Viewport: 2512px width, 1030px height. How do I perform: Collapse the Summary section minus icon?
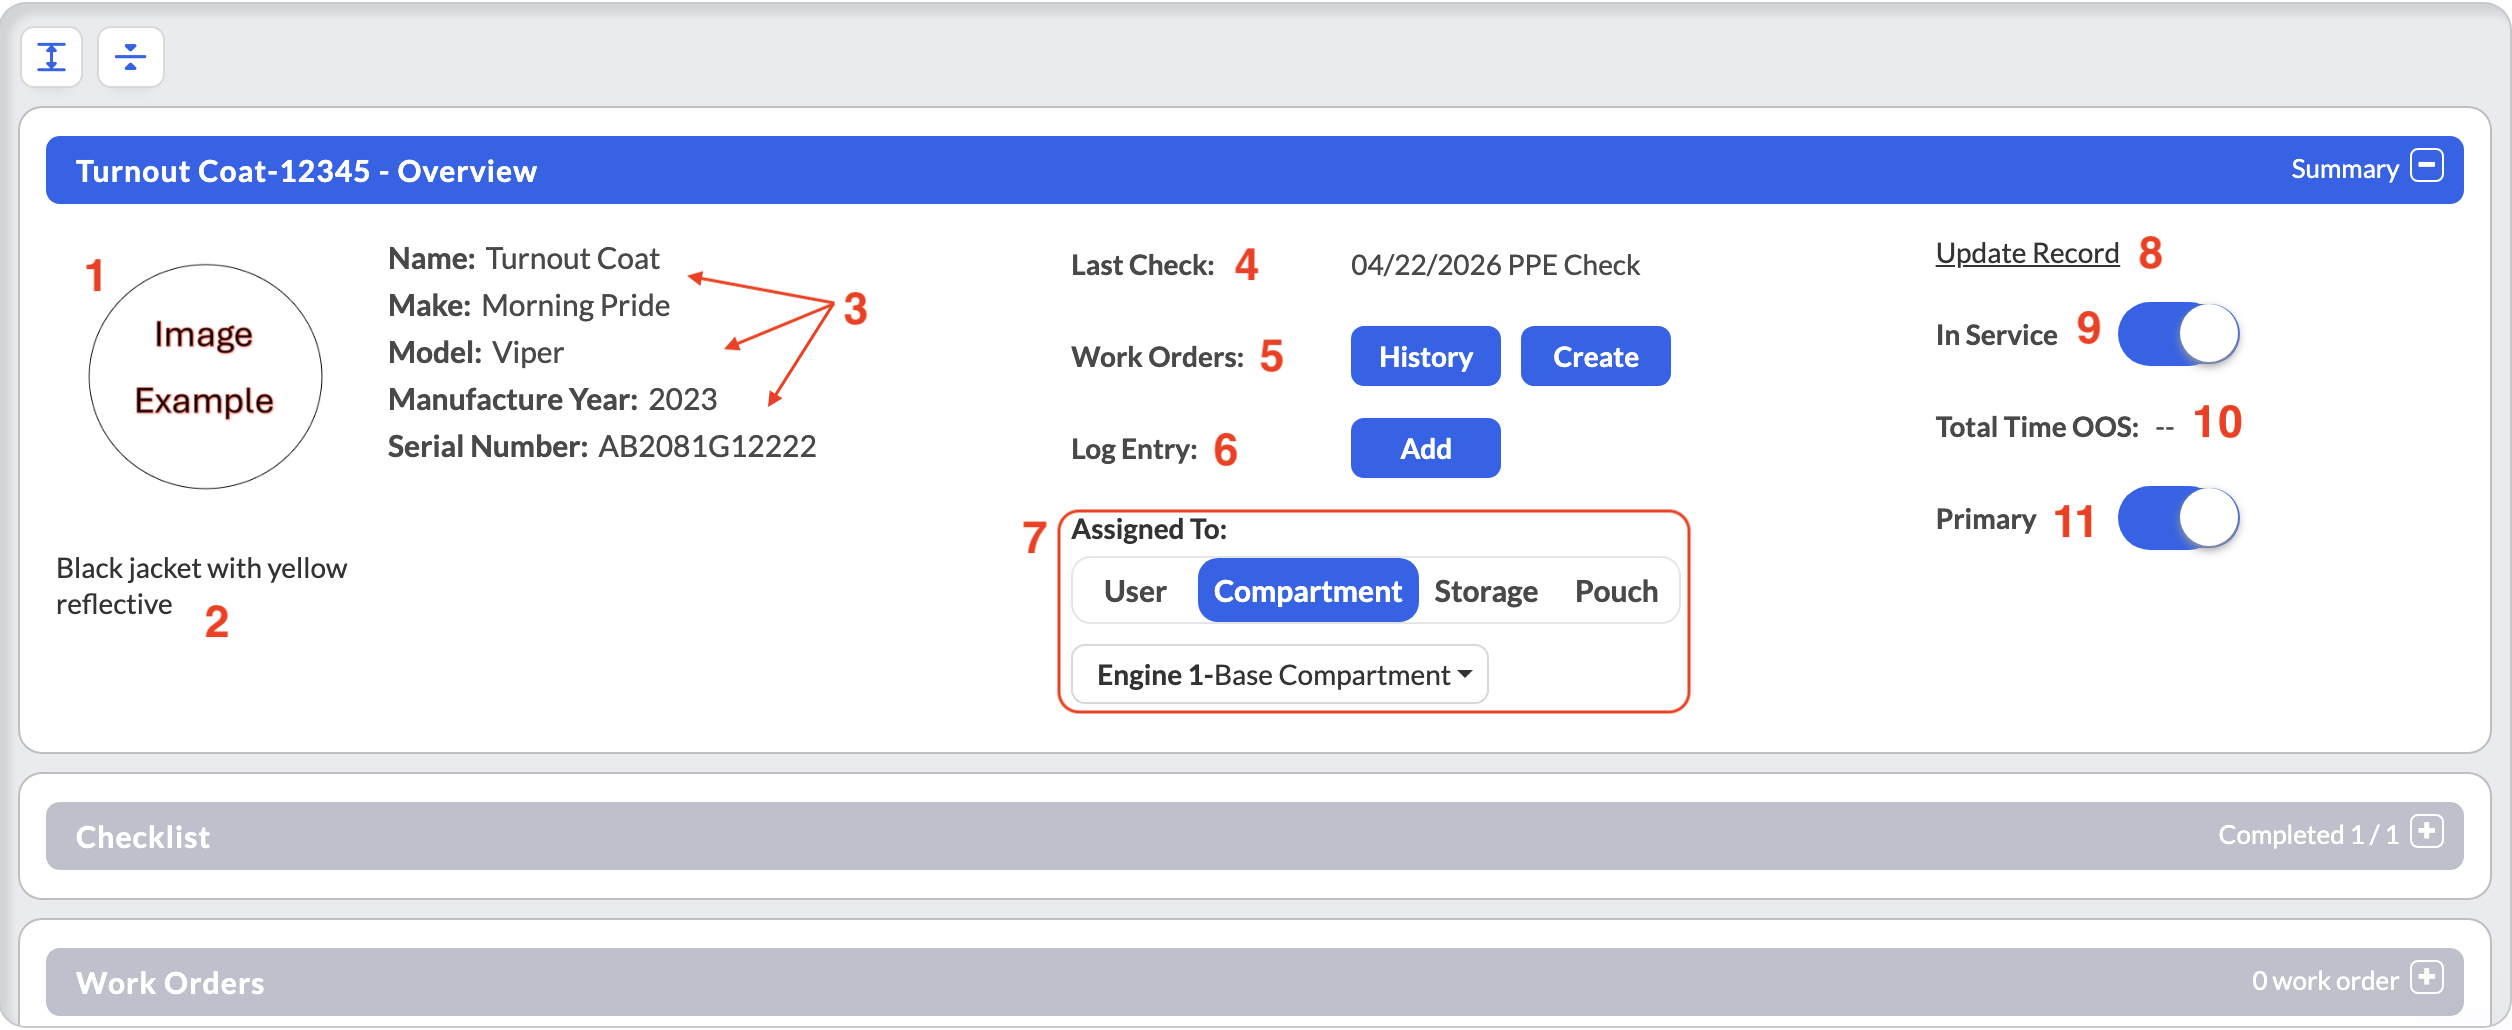2427,166
